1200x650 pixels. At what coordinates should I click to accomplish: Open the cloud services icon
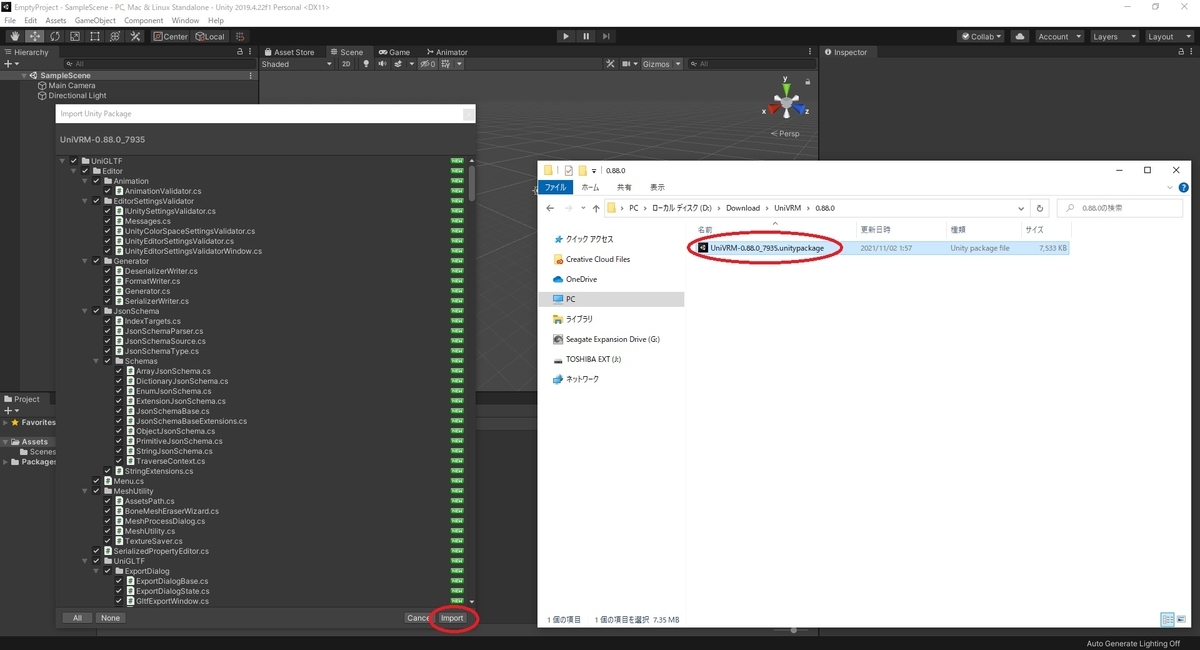(x=1019, y=36)
